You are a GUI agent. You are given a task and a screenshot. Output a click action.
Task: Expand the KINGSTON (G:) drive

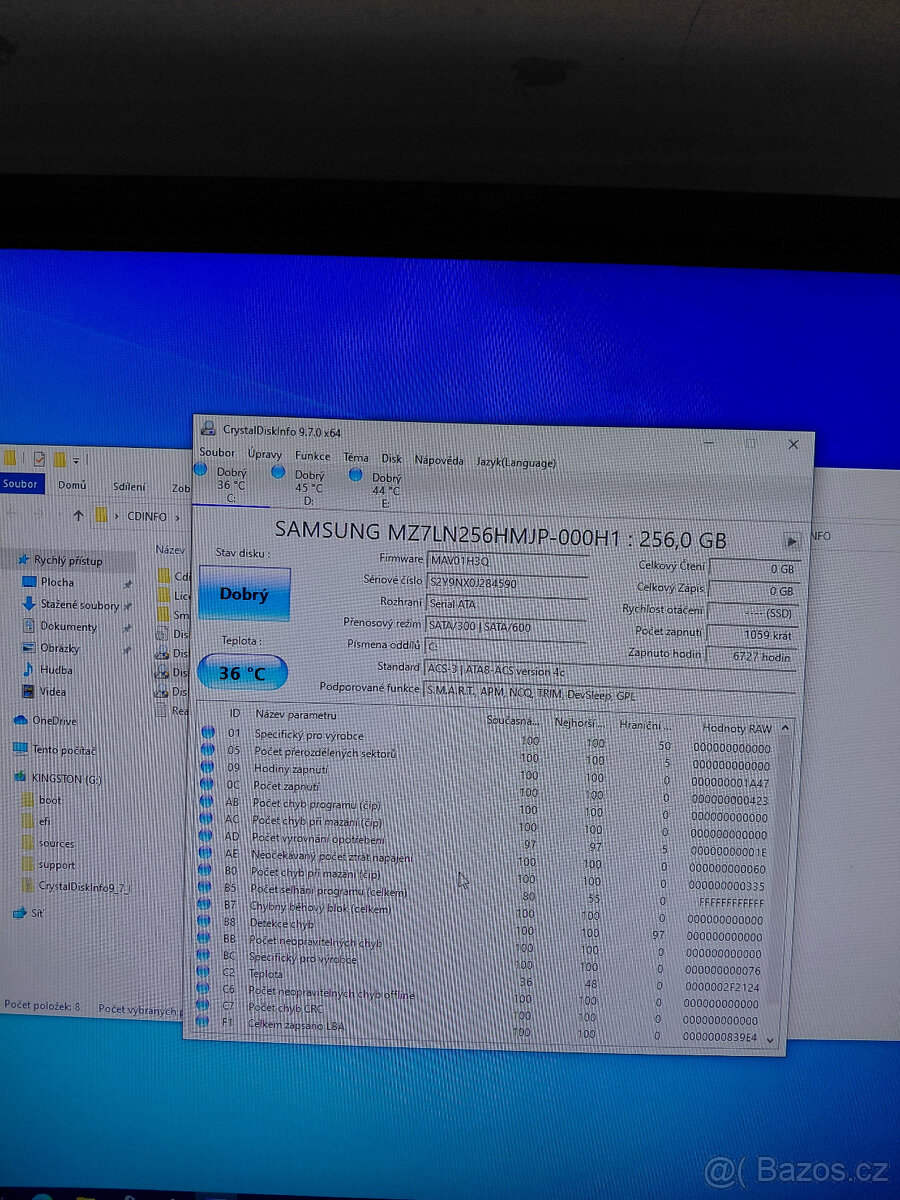point(66,779)
